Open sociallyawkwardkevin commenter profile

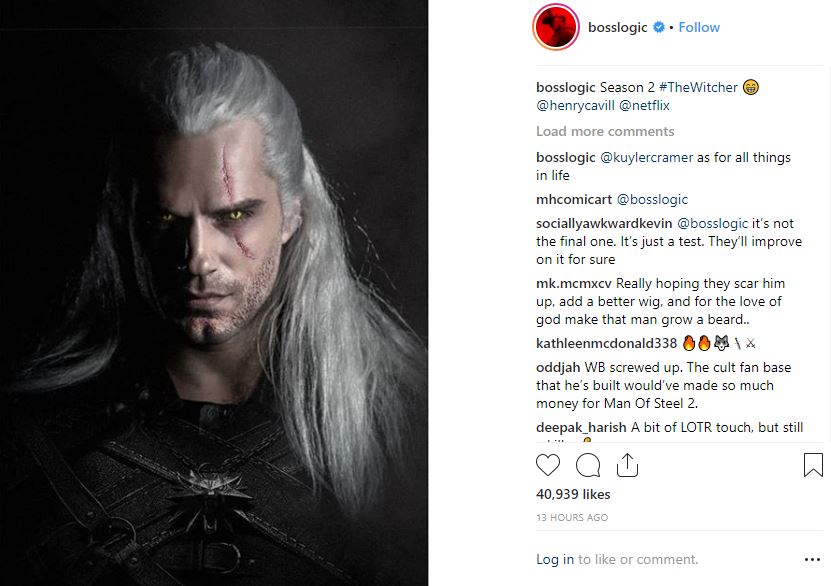point(605,224)
